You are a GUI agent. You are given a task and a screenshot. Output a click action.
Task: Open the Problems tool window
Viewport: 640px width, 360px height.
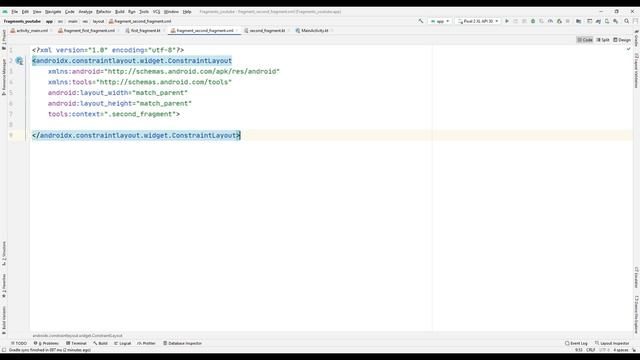46,343
